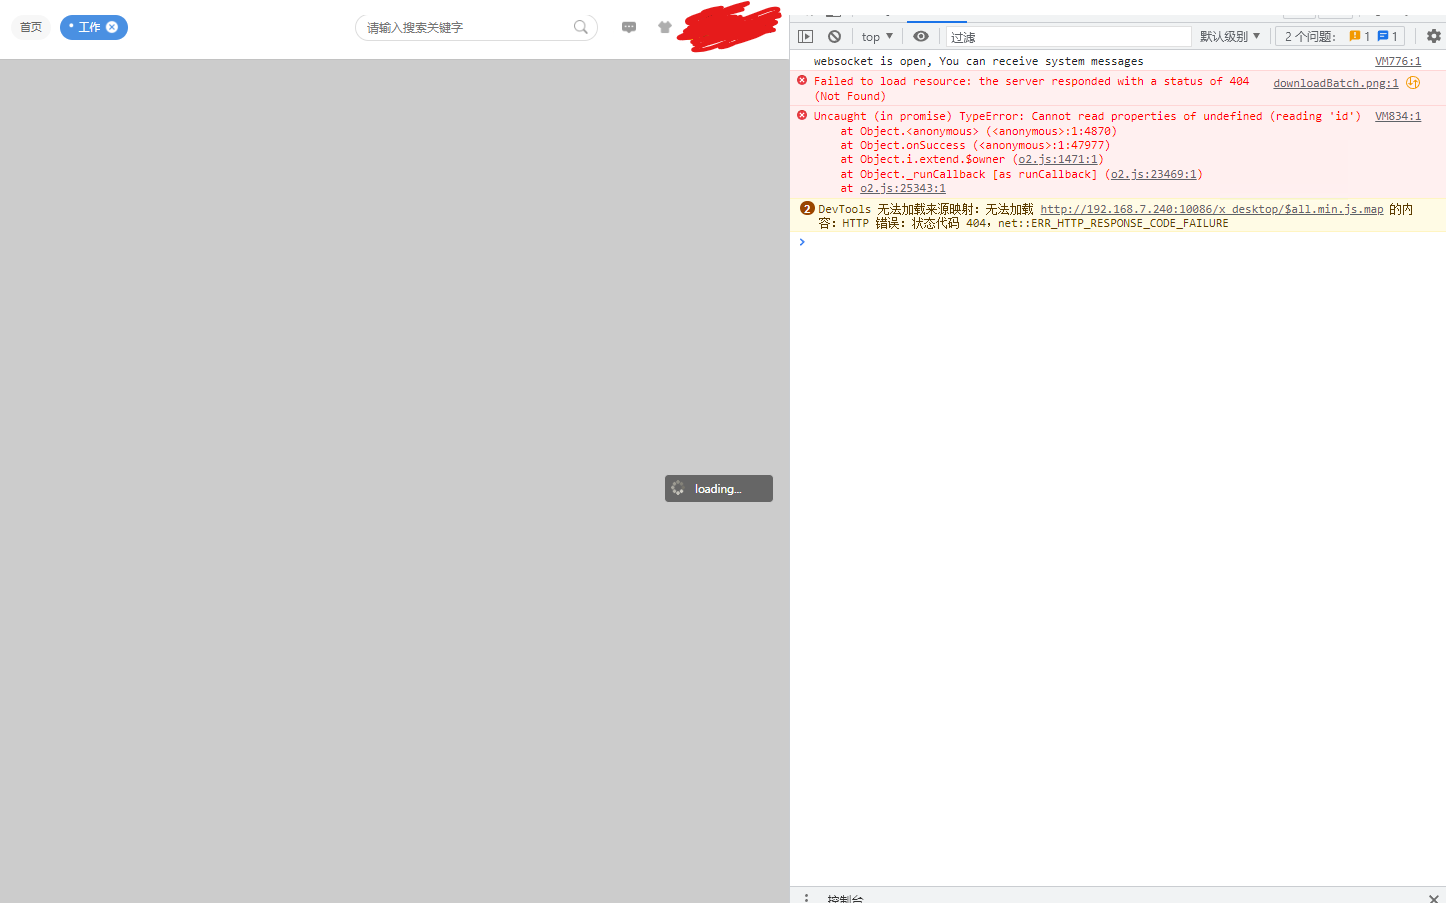
Task: Click the warning count badge 2
Action: [x=807, y=208]
